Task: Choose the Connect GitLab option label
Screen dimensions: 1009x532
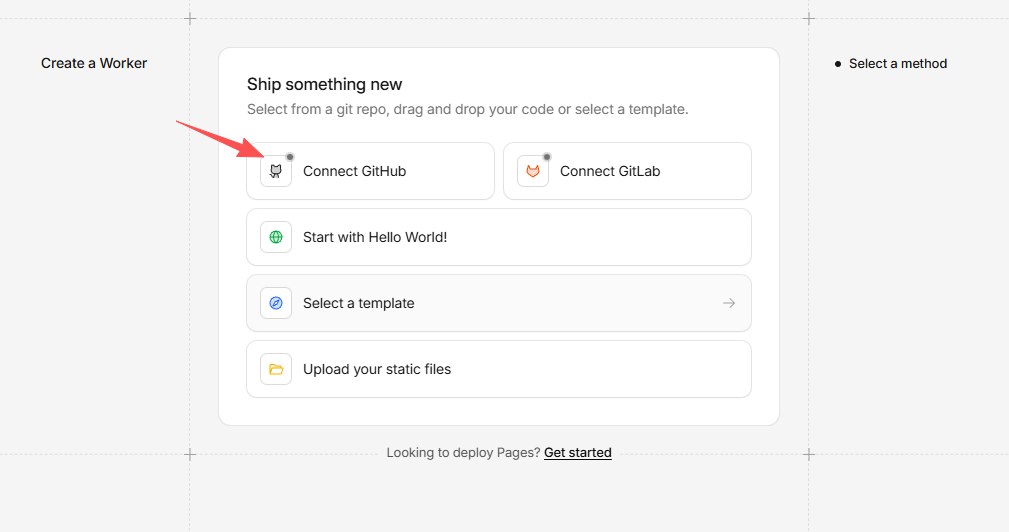Action: [x=610, y=171]
